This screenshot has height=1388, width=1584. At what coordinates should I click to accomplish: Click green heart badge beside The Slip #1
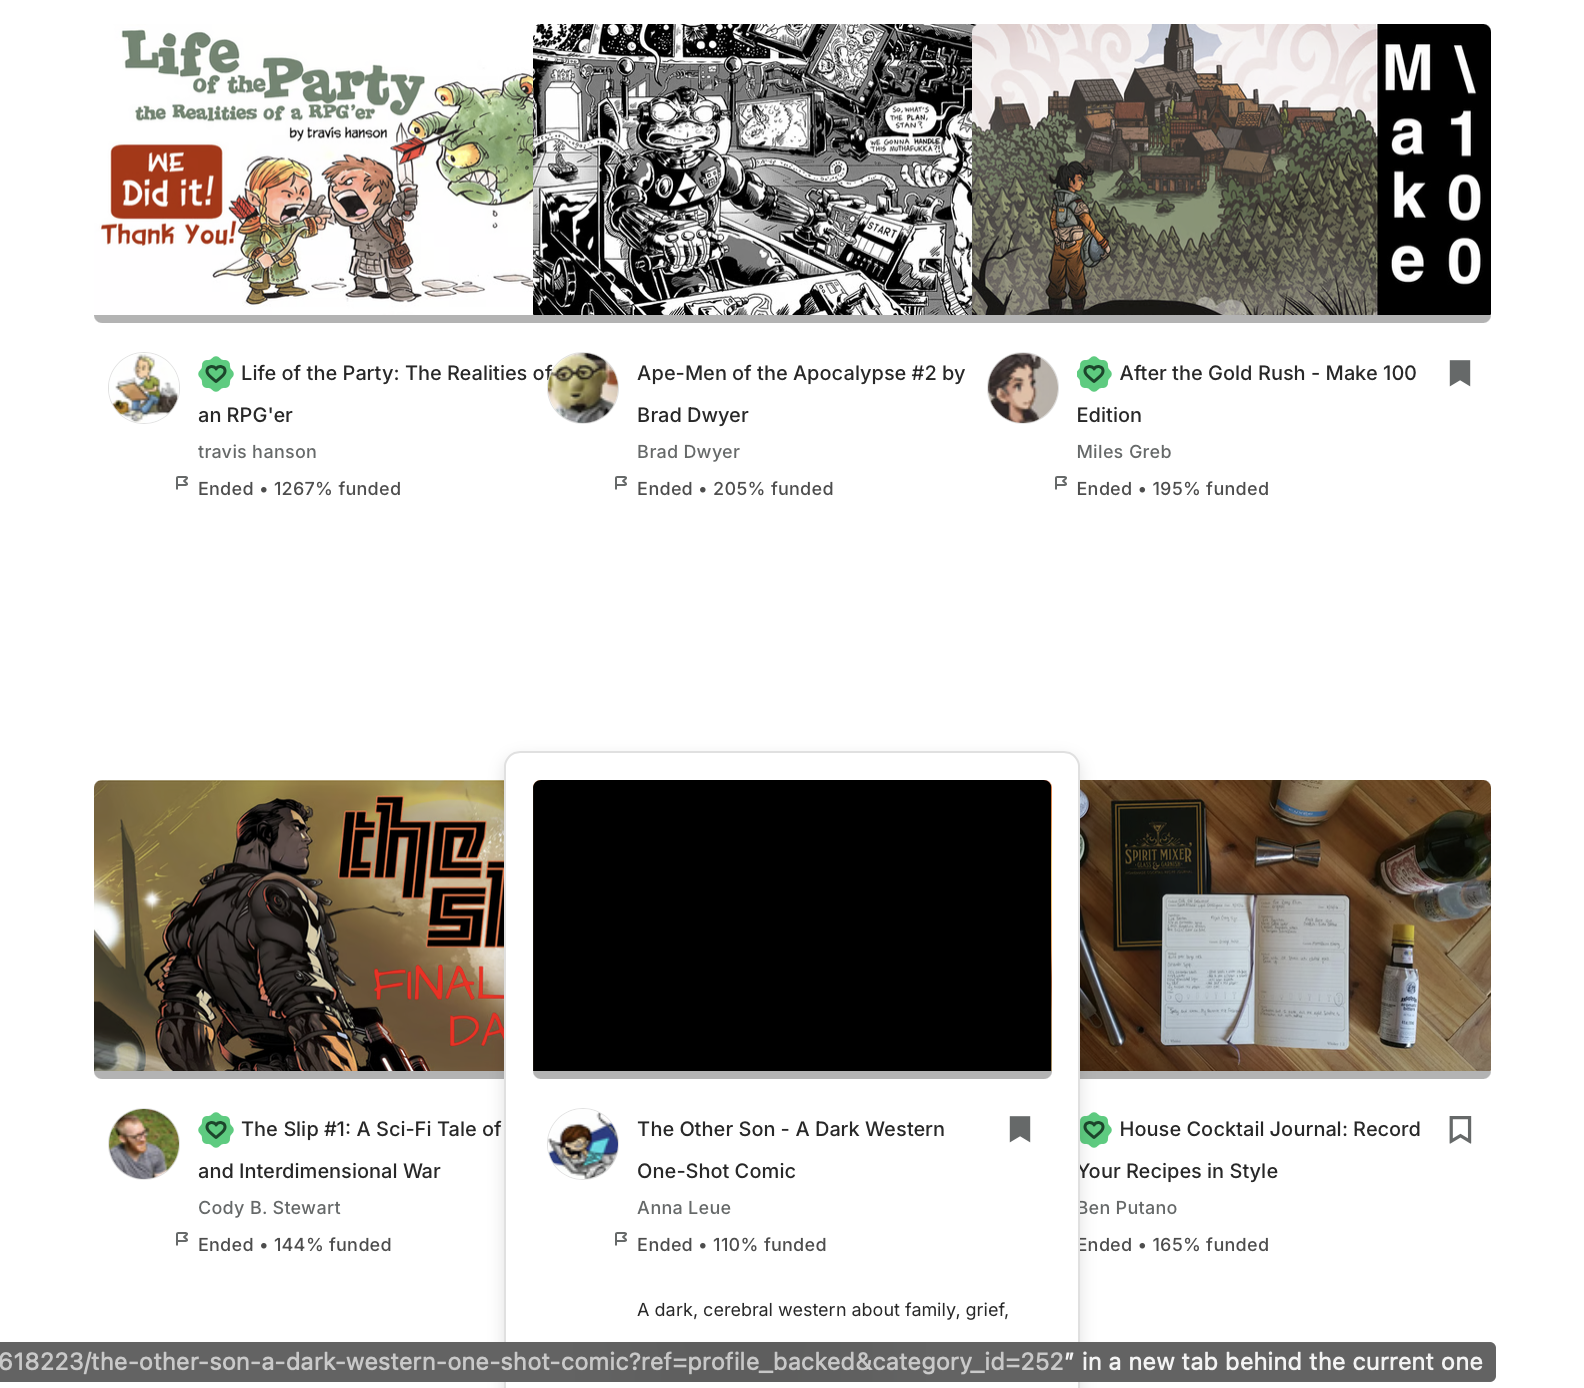click(x=216, y=1130)
